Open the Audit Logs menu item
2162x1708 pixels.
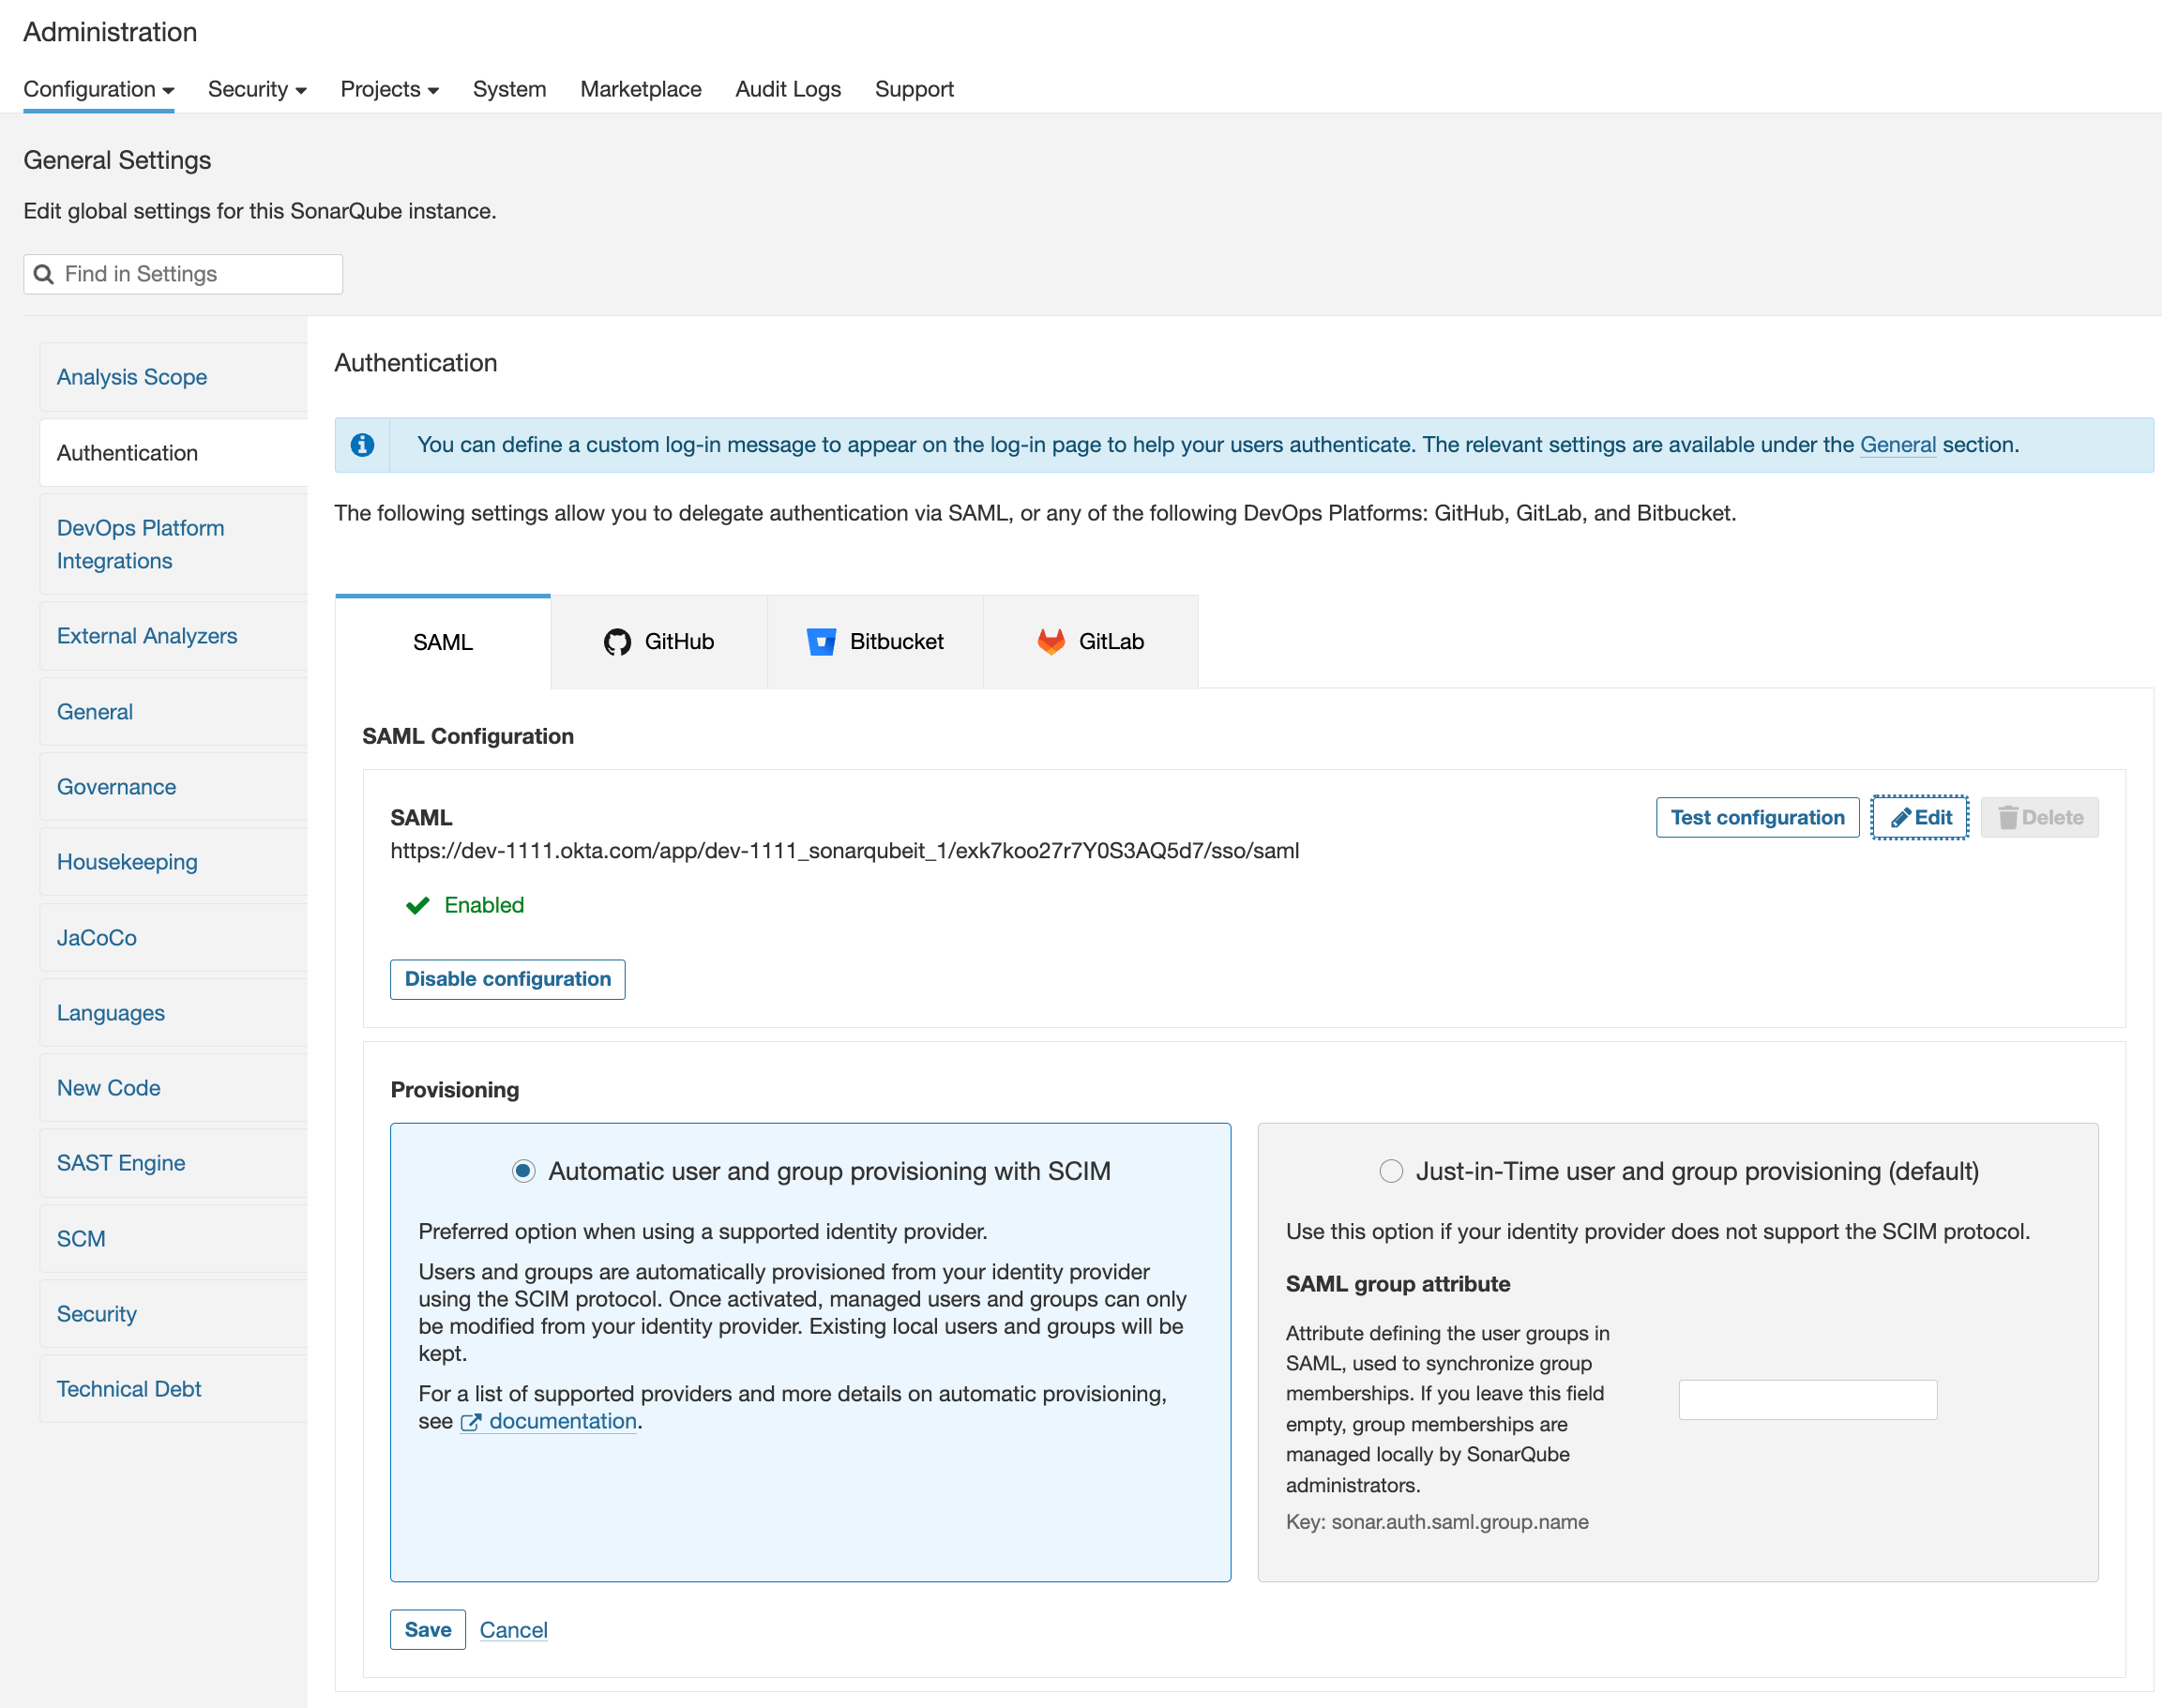pyautogui.click(x=788, y=89)
